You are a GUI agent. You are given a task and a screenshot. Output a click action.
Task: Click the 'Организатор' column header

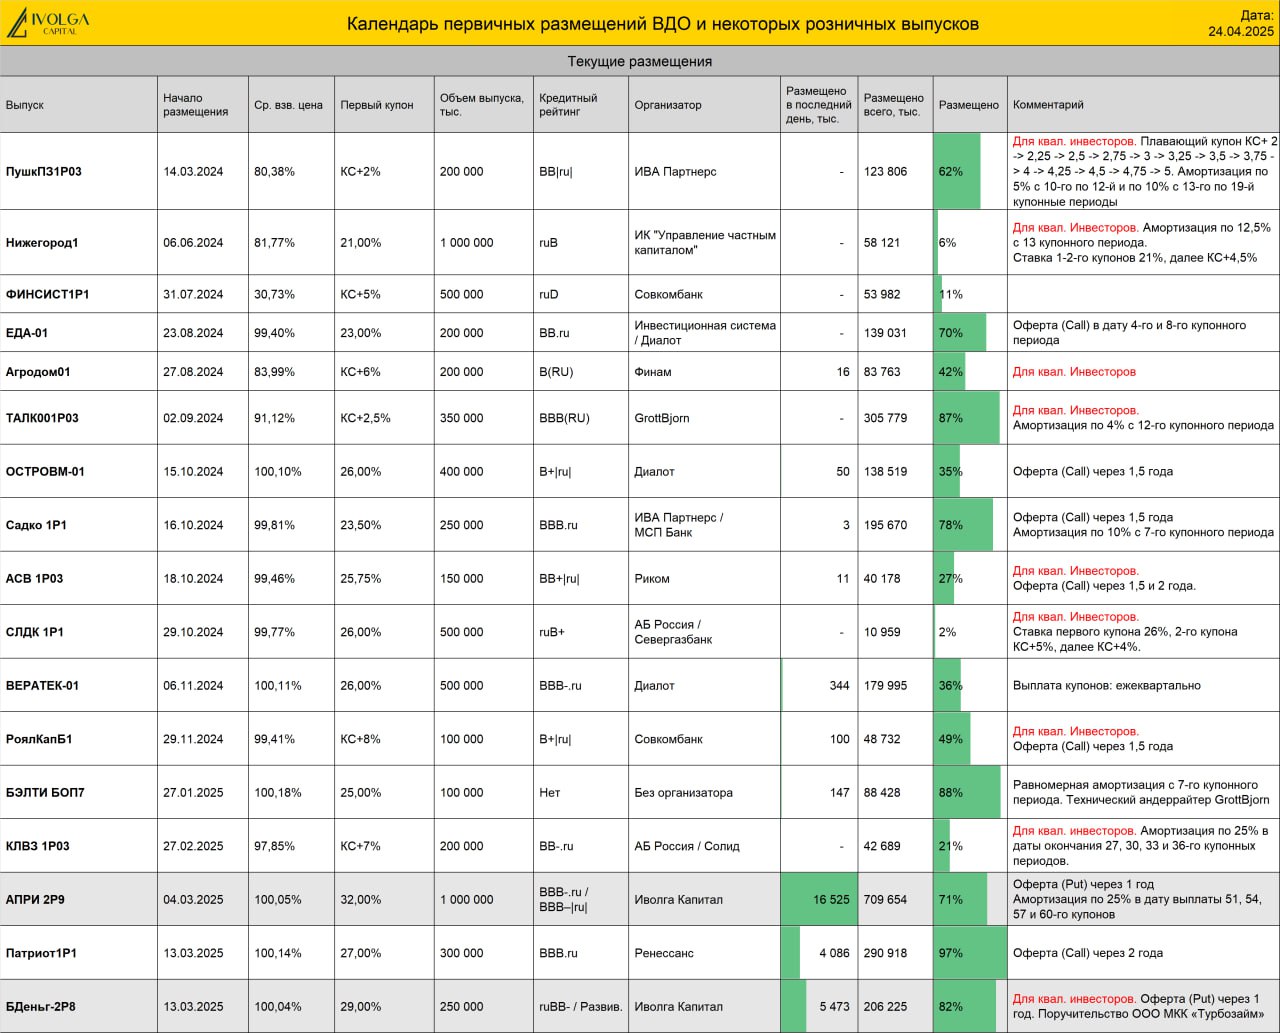(668, 105)
